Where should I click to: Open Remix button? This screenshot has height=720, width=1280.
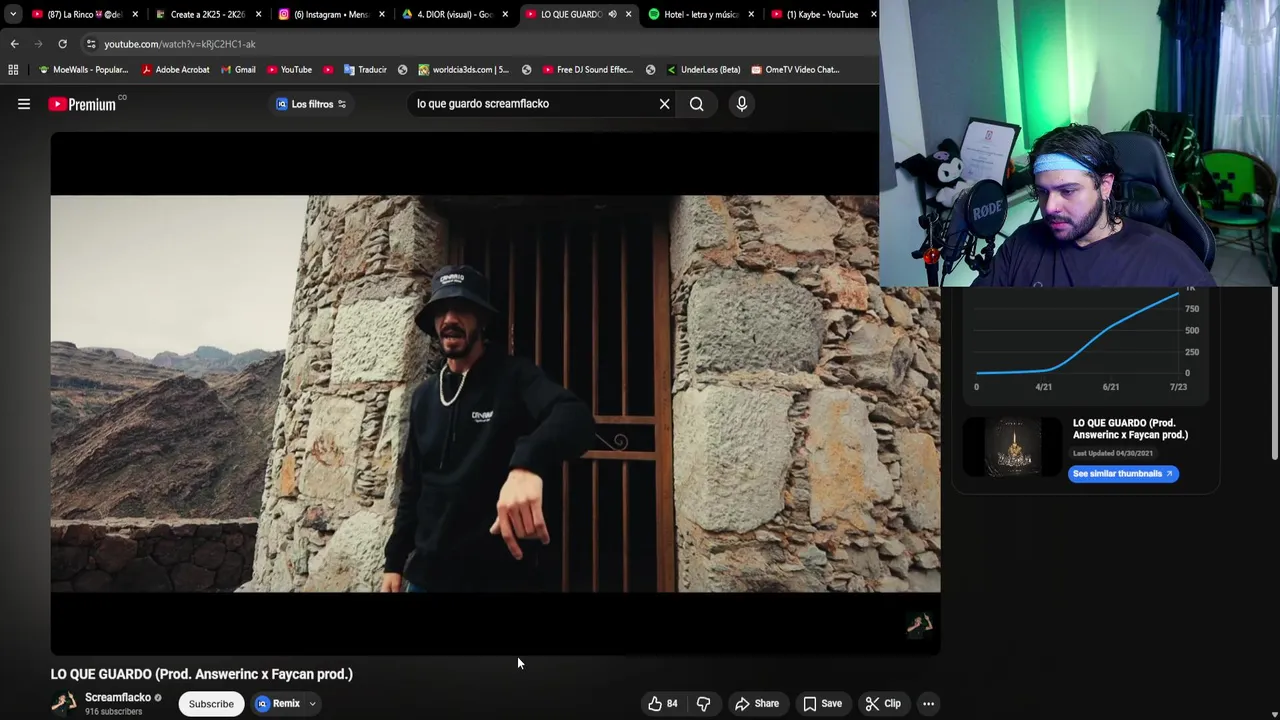278,704
